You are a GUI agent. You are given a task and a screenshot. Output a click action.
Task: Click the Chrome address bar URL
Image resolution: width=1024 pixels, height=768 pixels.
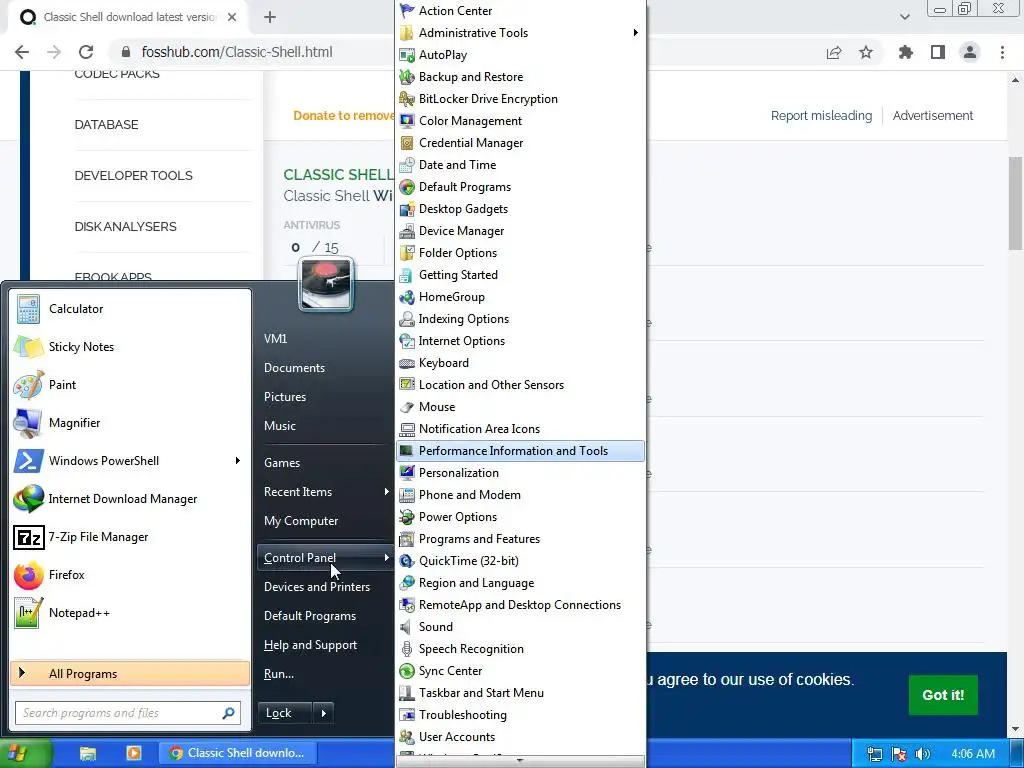coord(237,52)
